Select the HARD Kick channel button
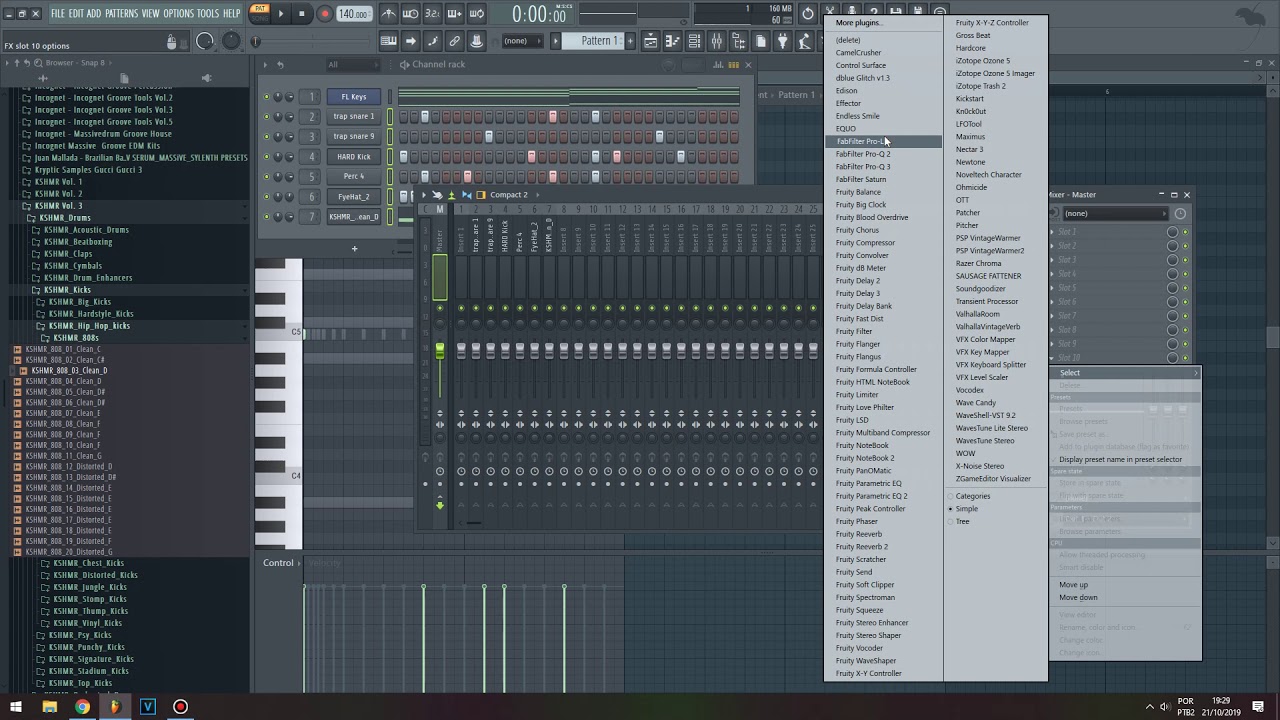The height and width of the screenshot is (720, 1280). click(354, 157)
